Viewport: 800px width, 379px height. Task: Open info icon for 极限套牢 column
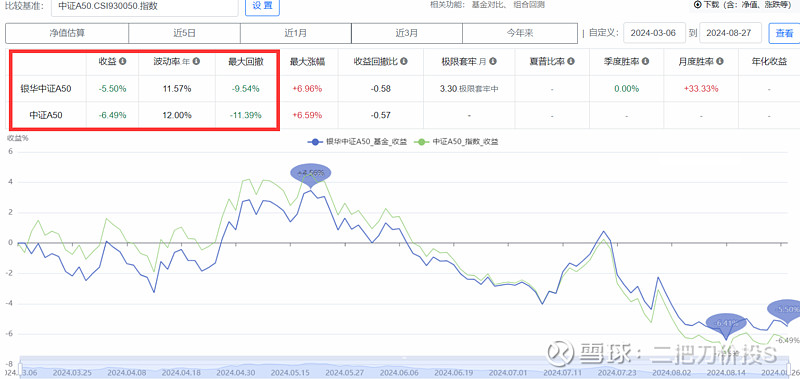click(493, 61)
